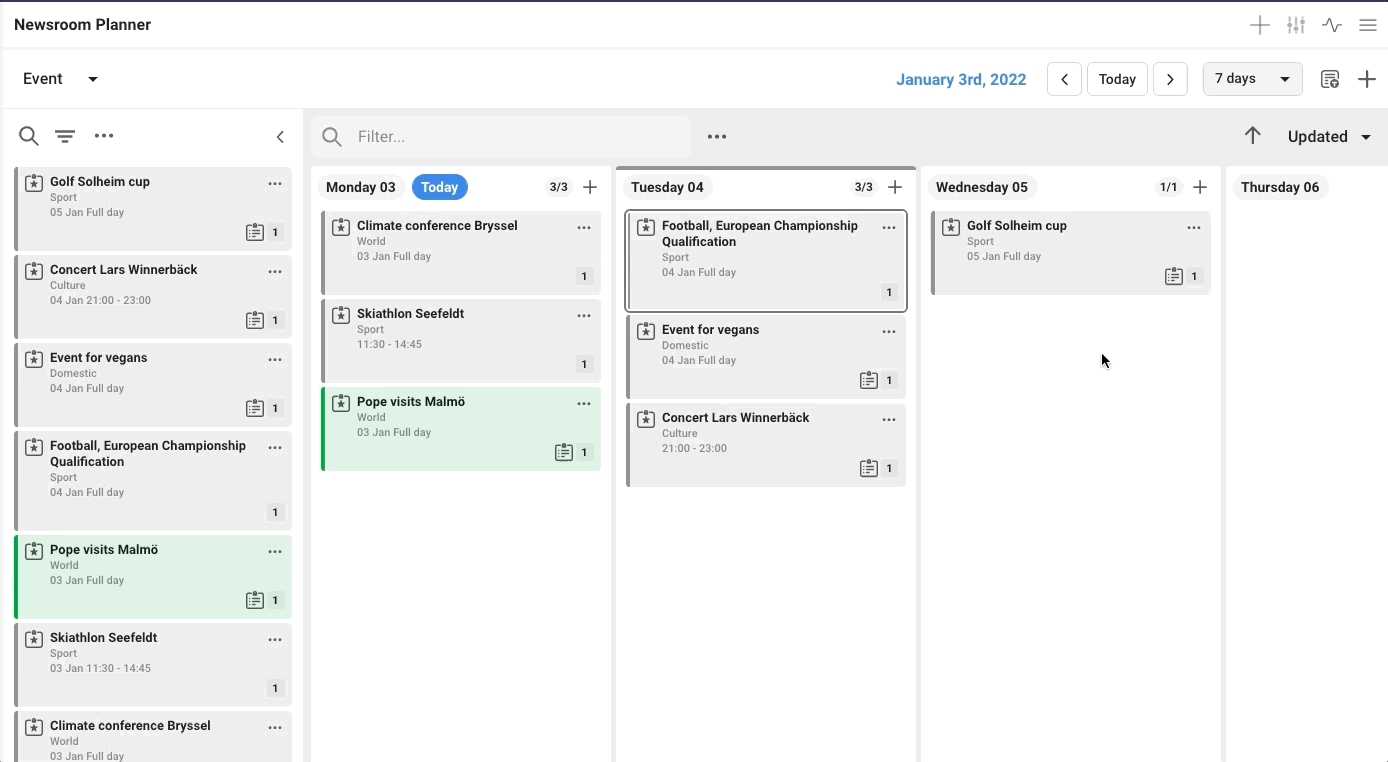
Task: Click the sliders settings icon in top bar
Action: coord(1296,25)
